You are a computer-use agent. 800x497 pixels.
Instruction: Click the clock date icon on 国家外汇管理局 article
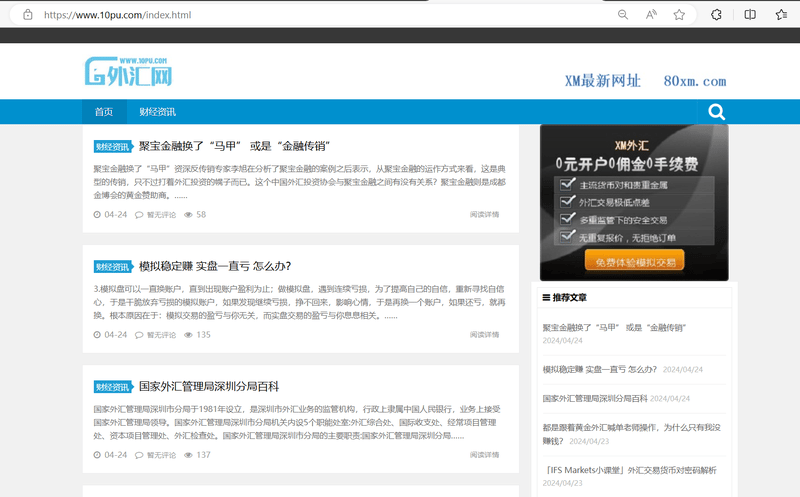click(97, 455)
